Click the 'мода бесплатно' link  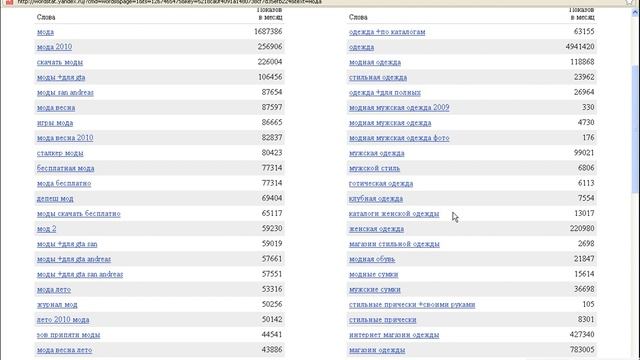coord(64,183)
